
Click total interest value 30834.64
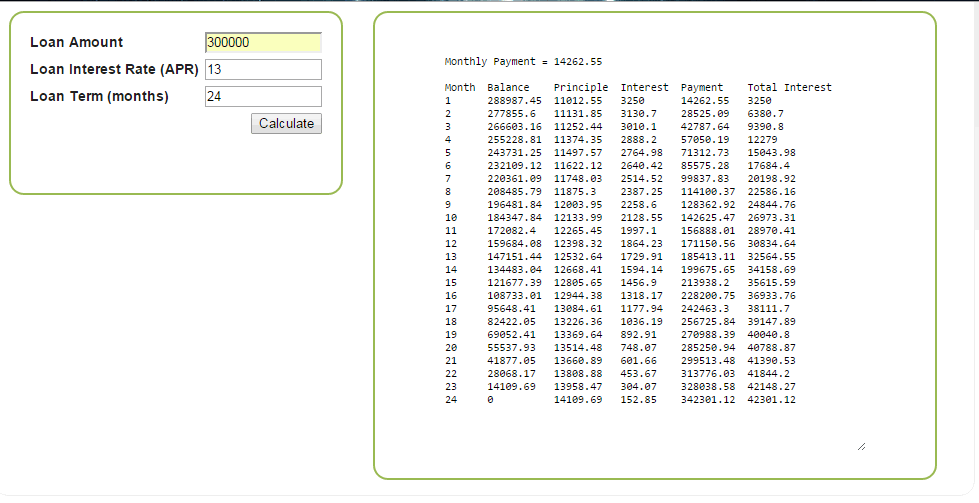[x=772, y=243]
